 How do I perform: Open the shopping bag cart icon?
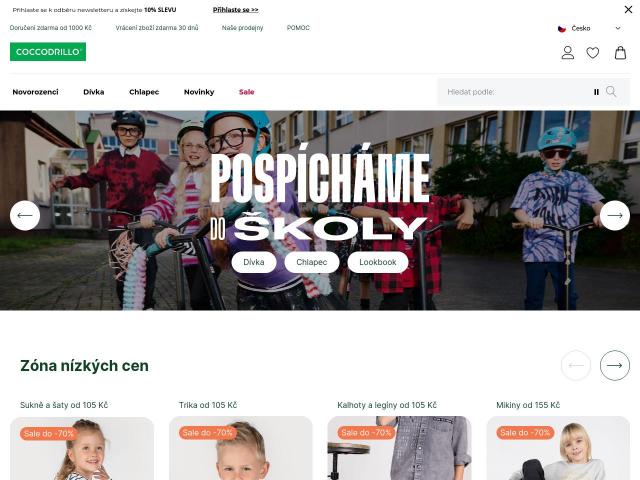(x=620, y=53)
